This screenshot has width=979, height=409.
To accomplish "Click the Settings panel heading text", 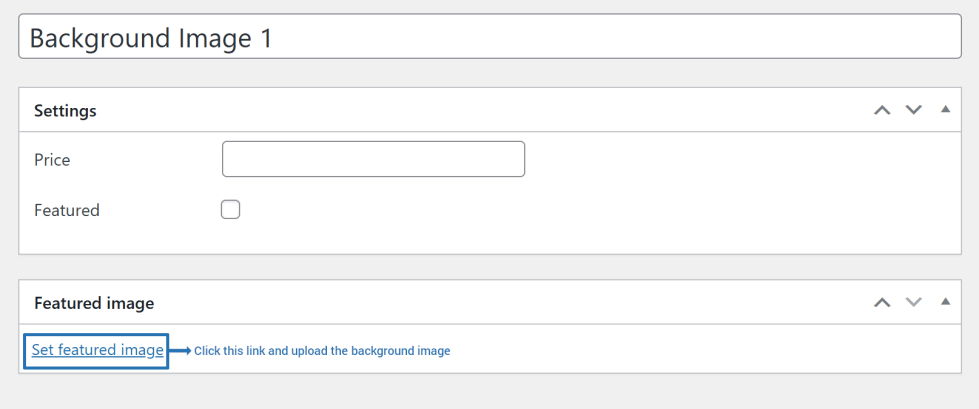I will click(x=65, y=111).
